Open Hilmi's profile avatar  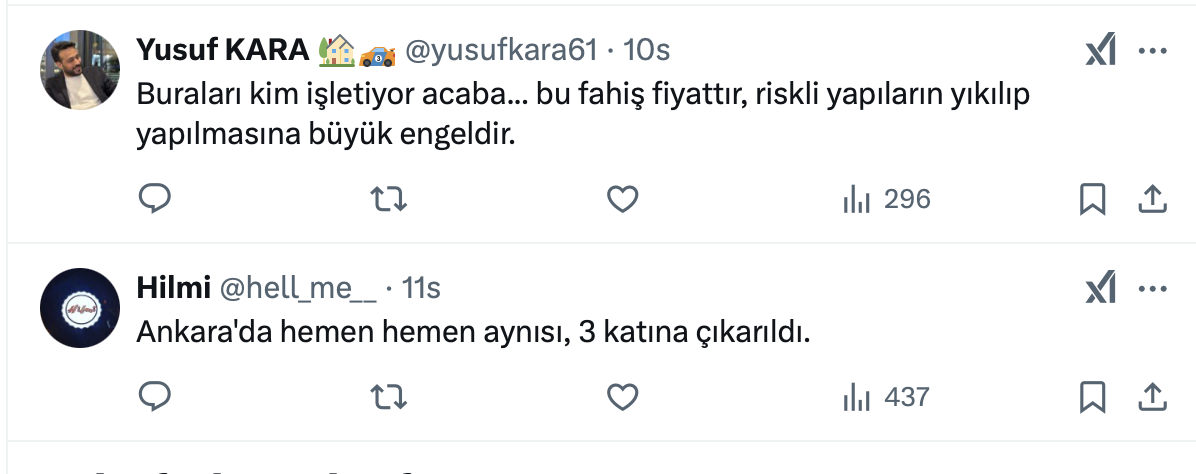[x=79, y=307]
